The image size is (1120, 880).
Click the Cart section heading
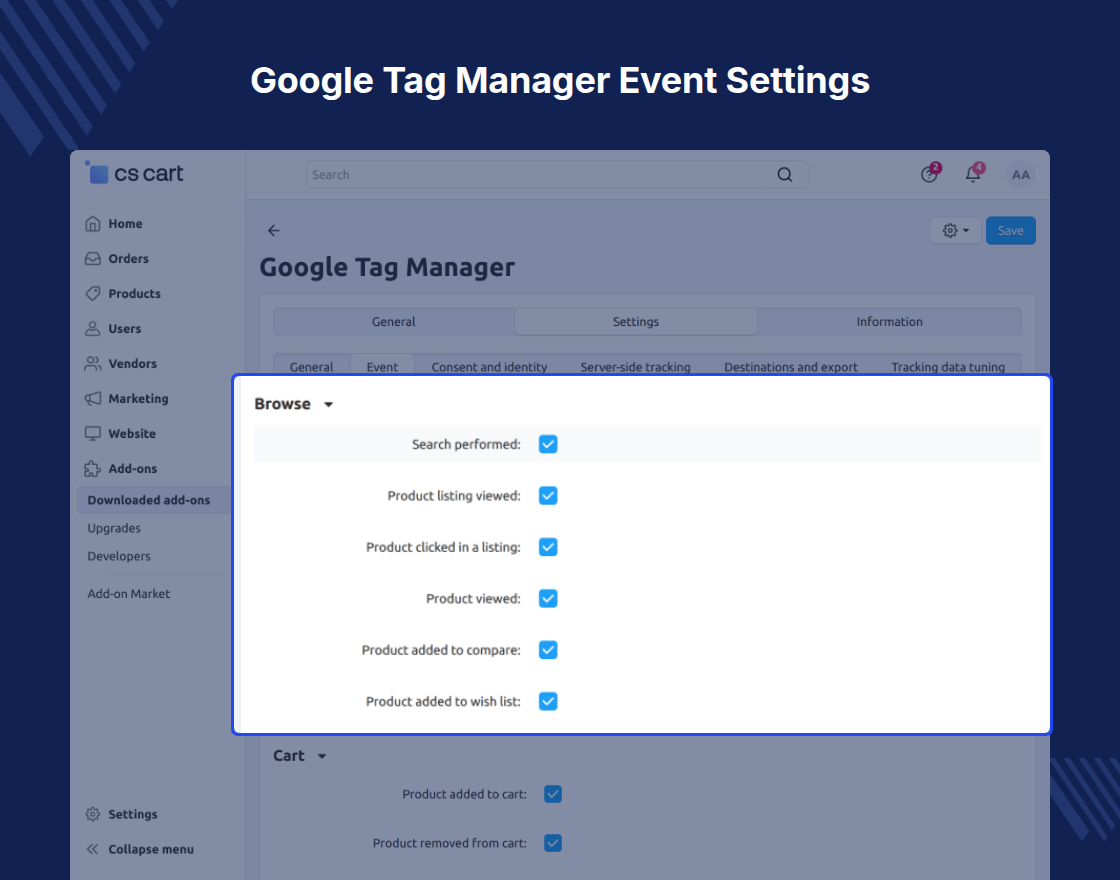tap(289, 756)
